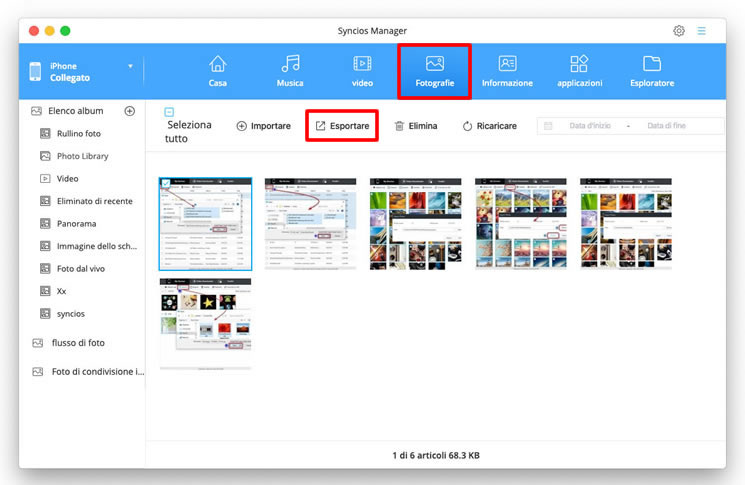Select the second-row photo thumbnail with star
This screenshot has width=745, height=485.
(205, 324)
